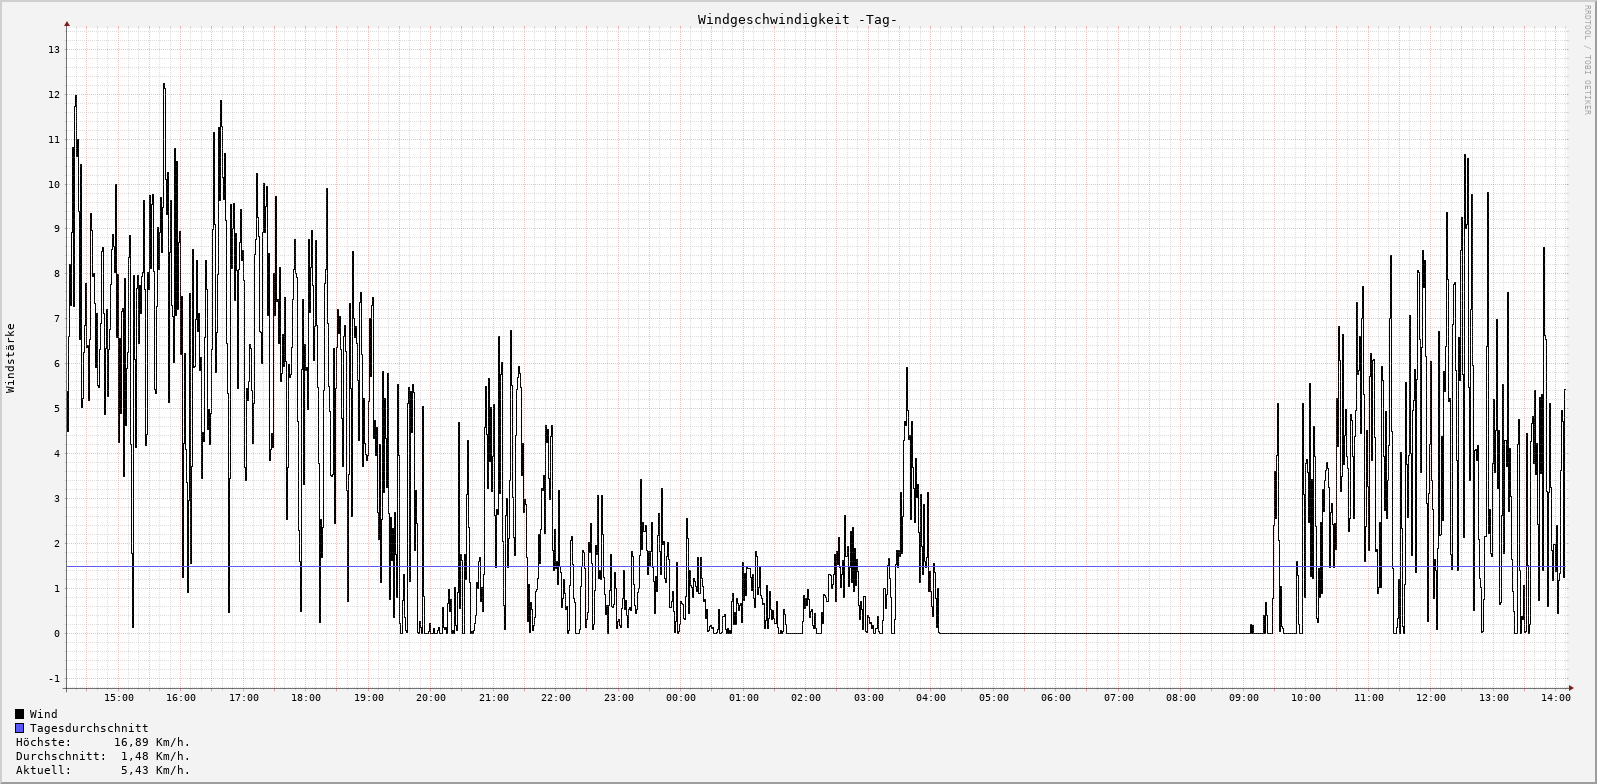Click the Höchste statistic label
Viewport: 1597px width, 784px height.
tap(43, 742)
